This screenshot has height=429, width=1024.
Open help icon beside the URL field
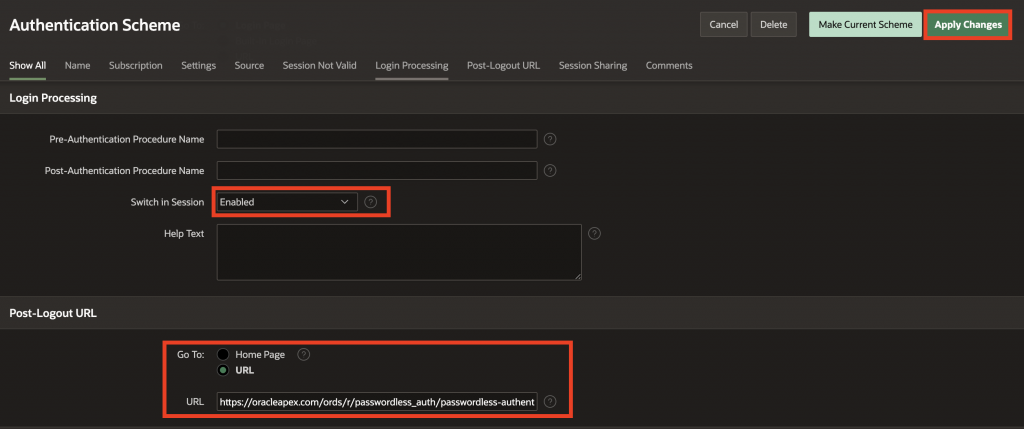click(550, 402)
